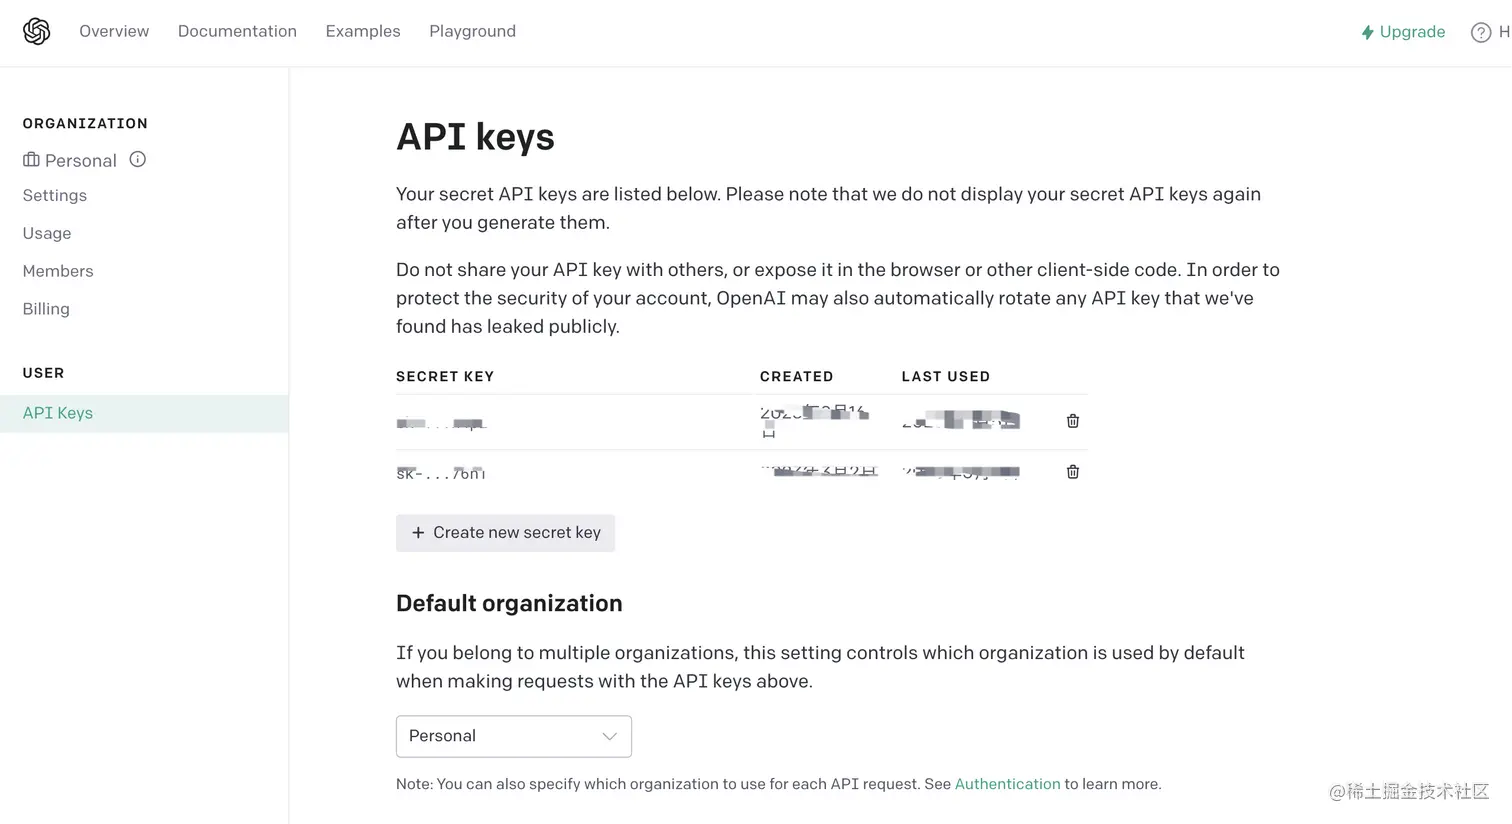1512x824 pixels.
Task: Click the info icon beside Personal
Action: (x=138, y=159)
